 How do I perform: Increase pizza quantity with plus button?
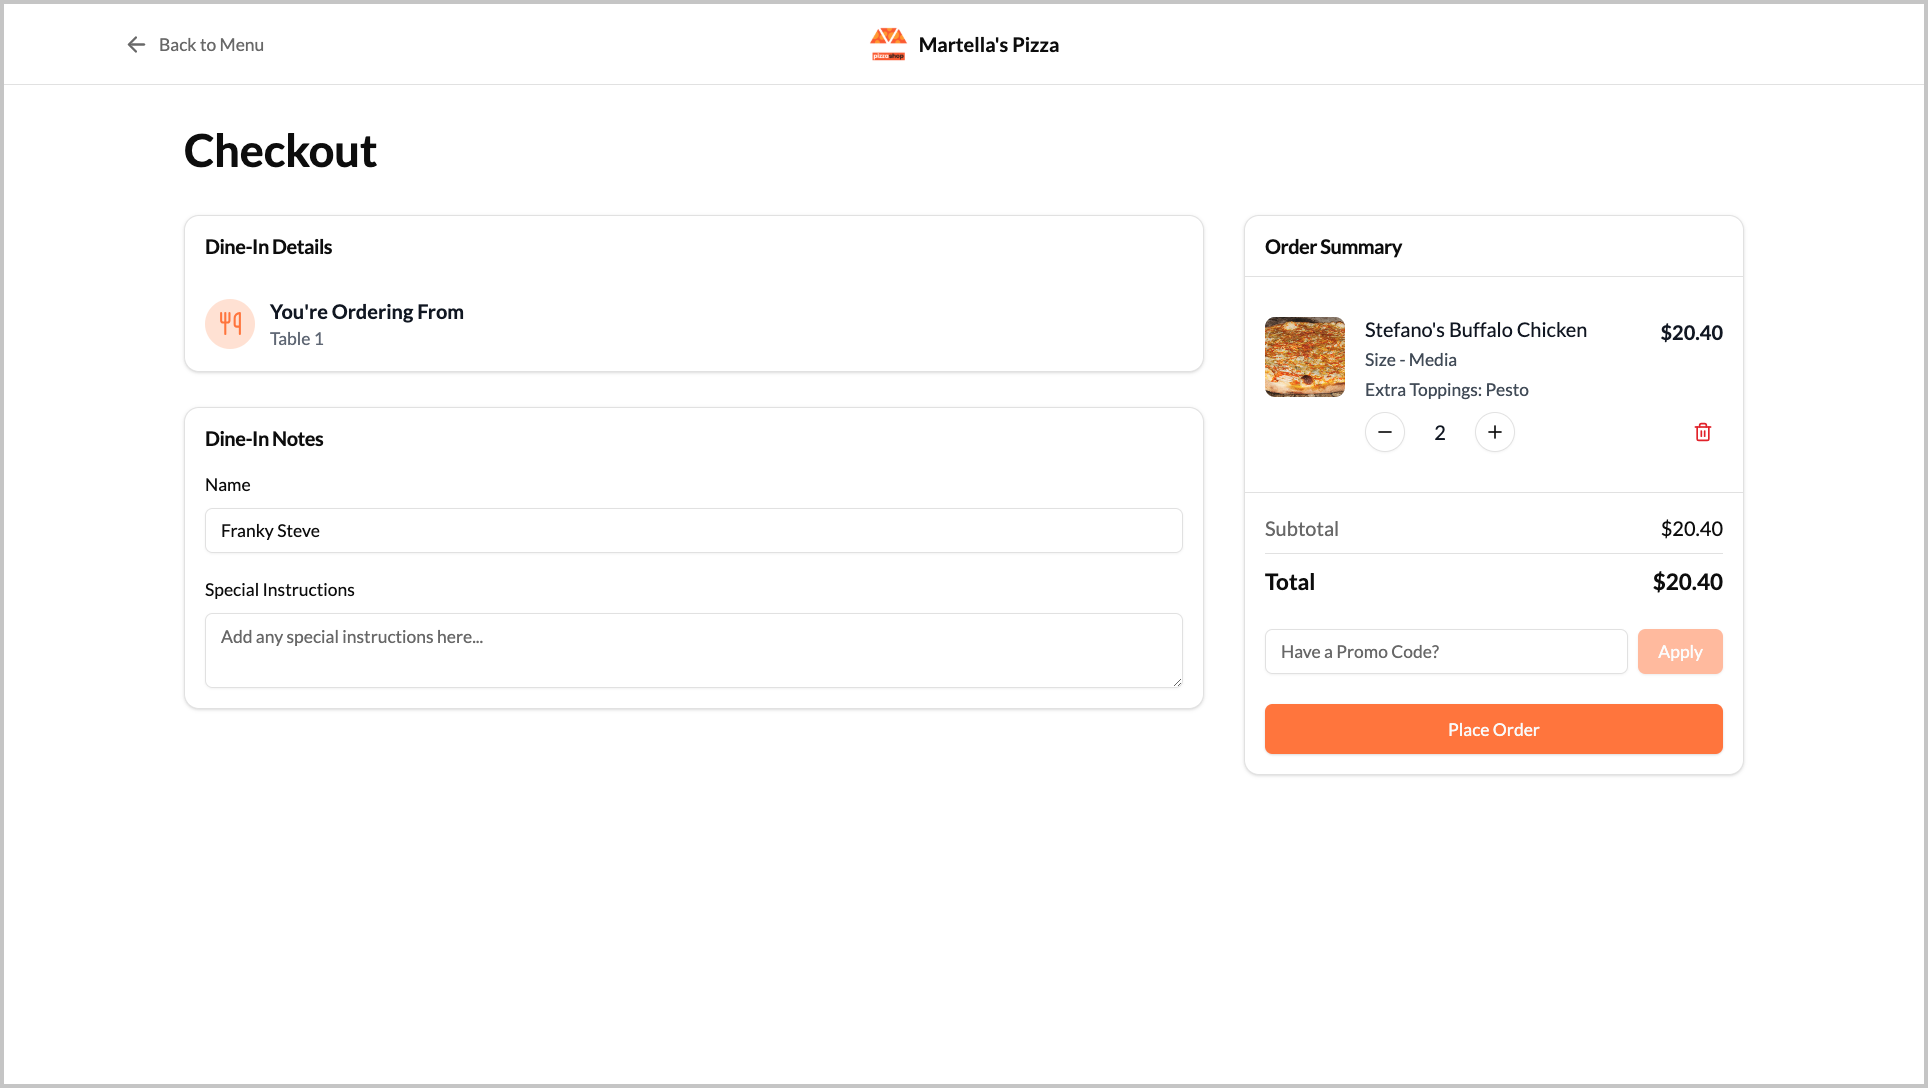1494,432
